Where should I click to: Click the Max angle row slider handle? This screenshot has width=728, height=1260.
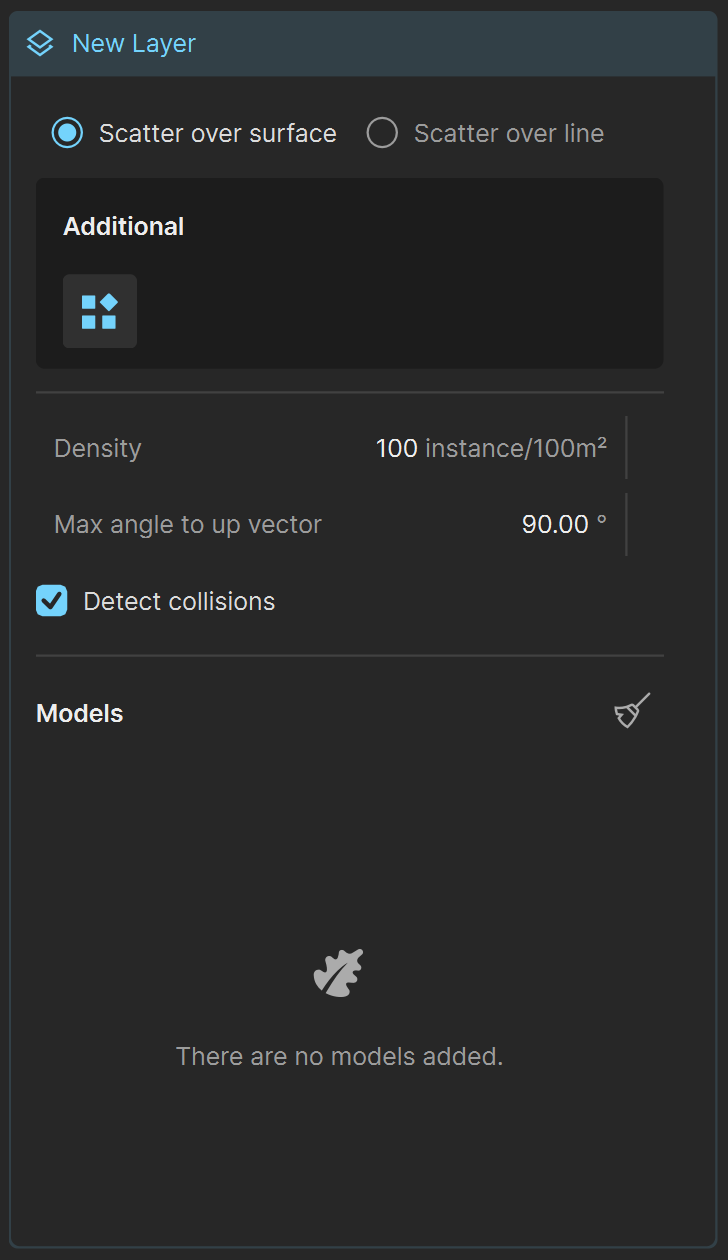click(626, 524)
